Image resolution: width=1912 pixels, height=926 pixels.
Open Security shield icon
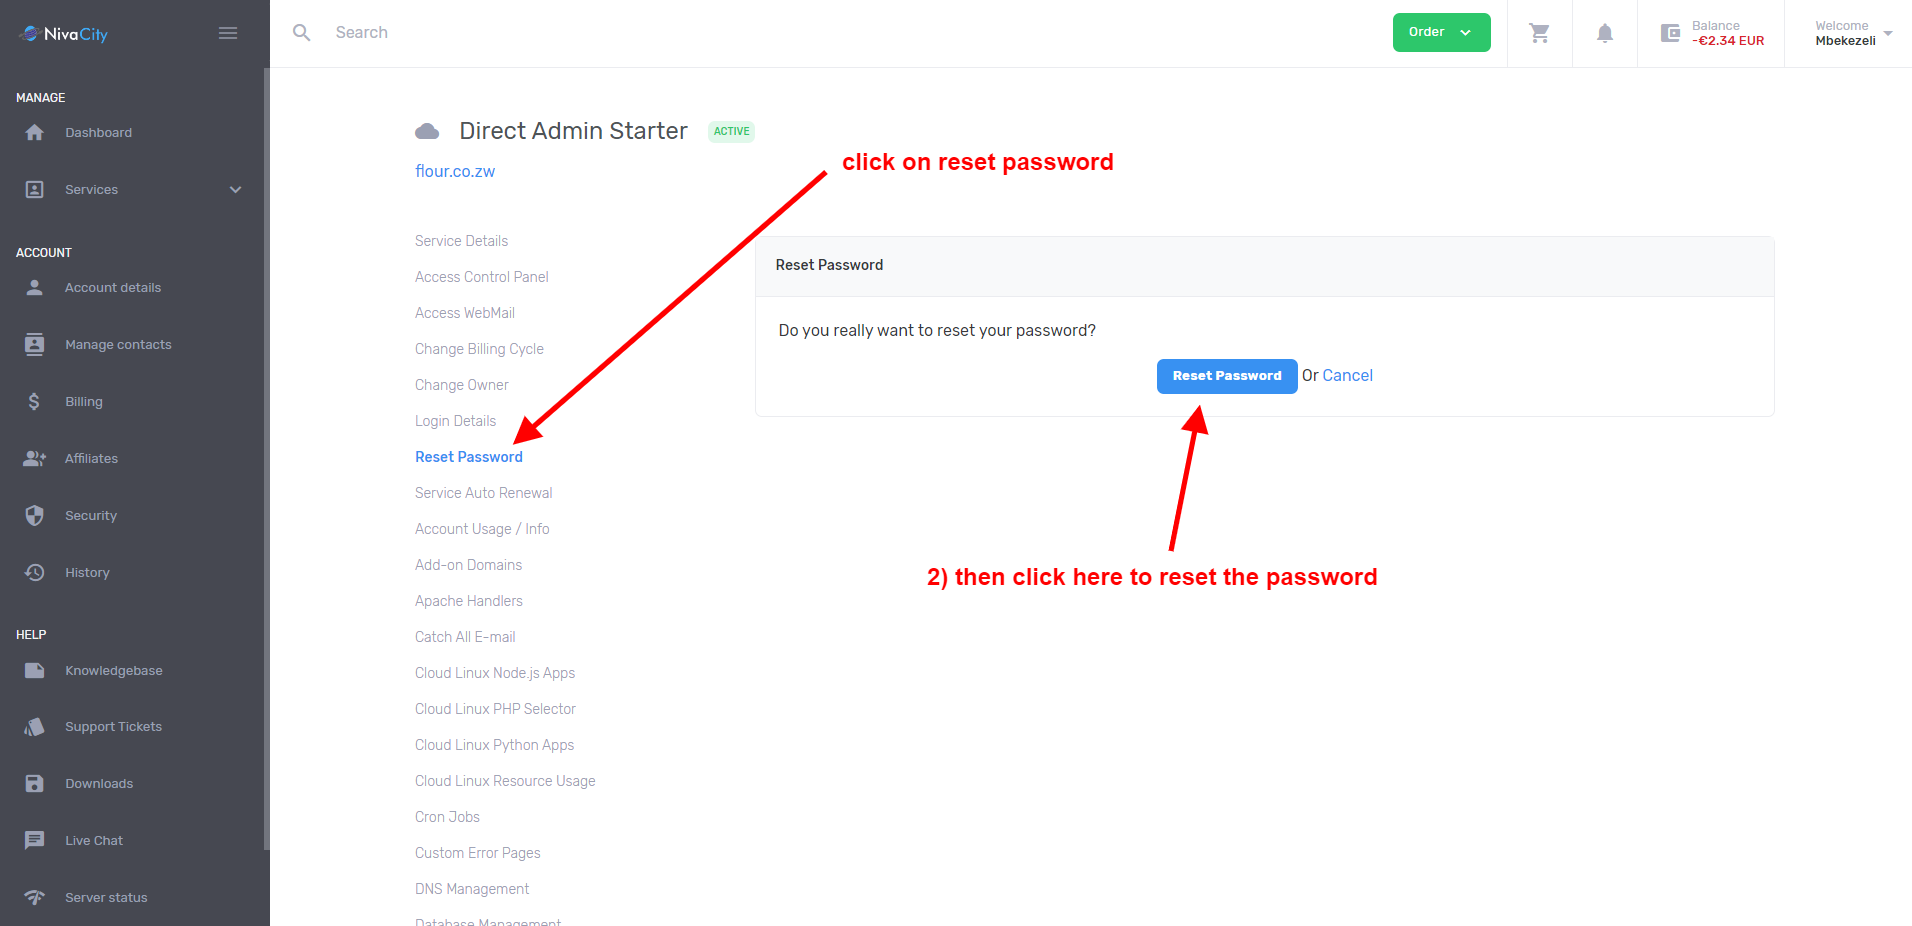(35, 515)
